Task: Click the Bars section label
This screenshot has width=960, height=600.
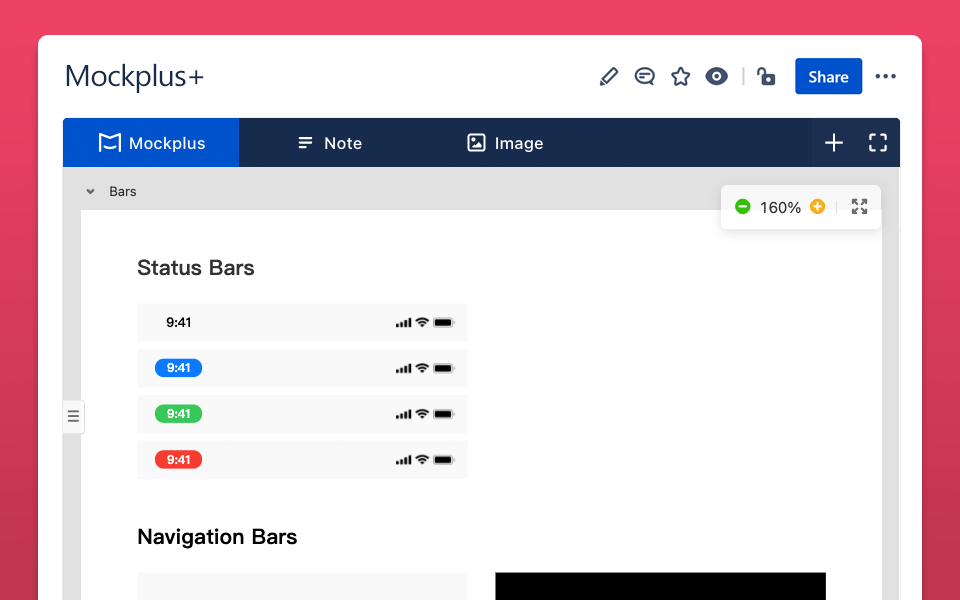Action: (122, 192)
